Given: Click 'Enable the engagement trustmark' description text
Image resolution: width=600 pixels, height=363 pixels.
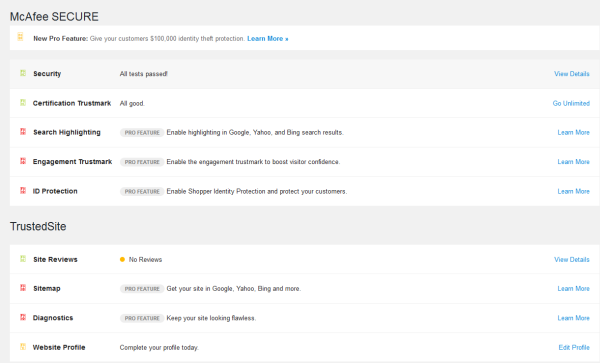Looking at the screenshot, I should click(x=253, y=162).
